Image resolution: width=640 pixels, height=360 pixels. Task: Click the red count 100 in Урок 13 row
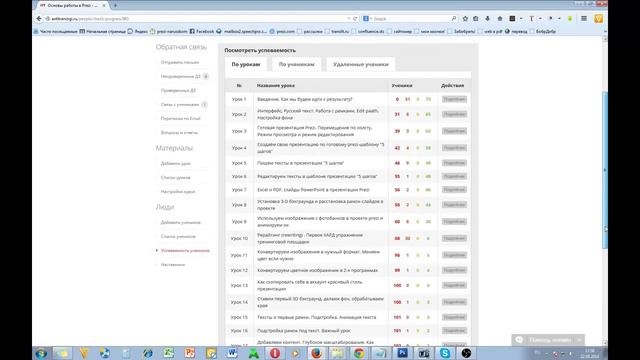click(x=397, y=285)
